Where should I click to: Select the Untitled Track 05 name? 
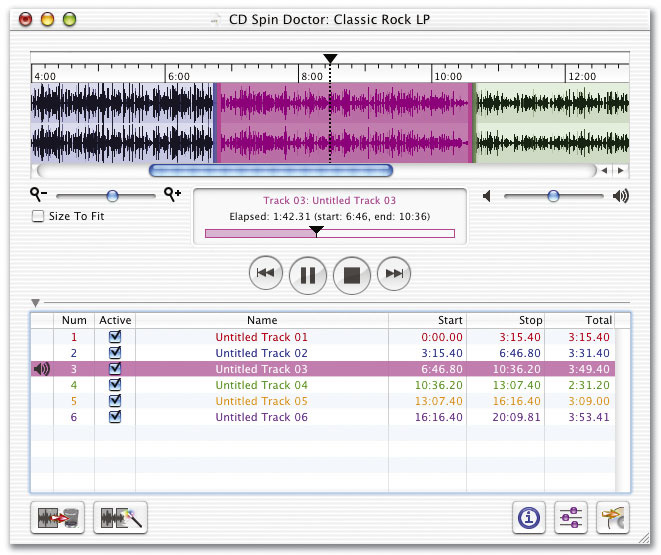261,401
